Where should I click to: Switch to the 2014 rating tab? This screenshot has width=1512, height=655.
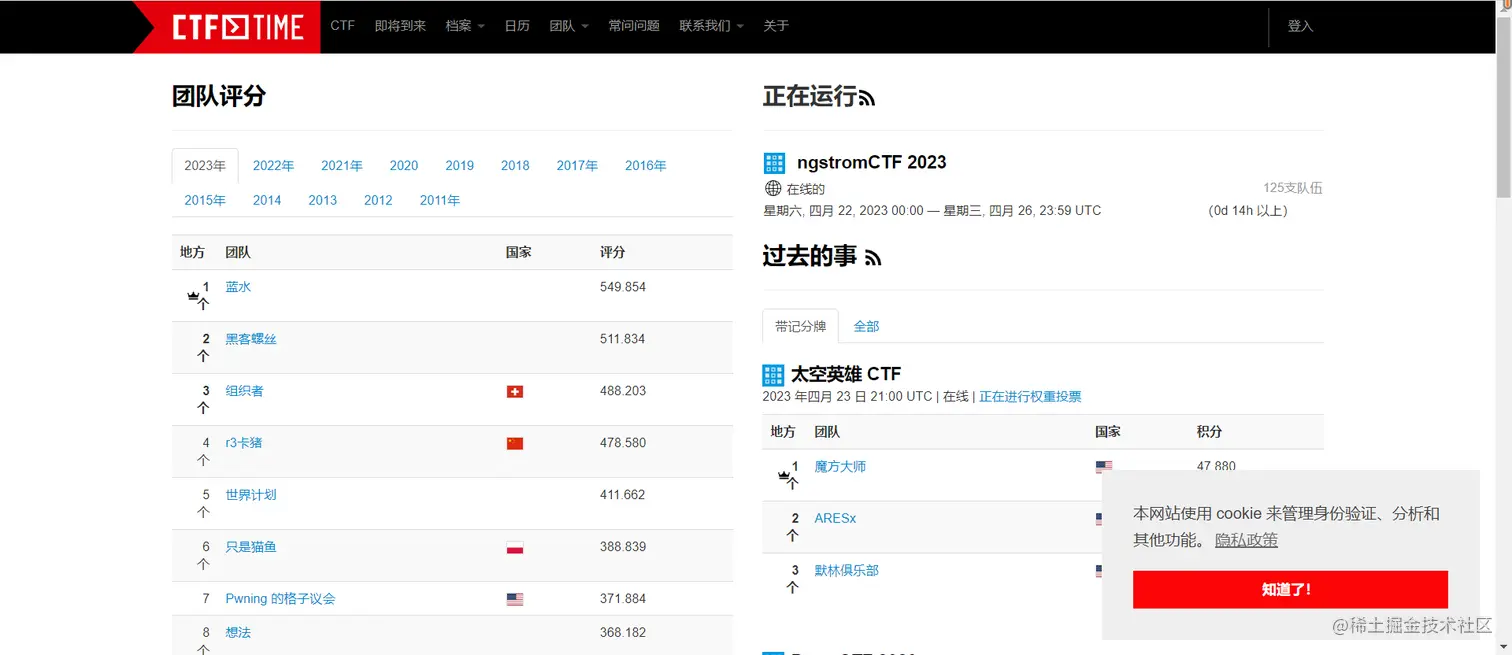click(x=267, y=200)
